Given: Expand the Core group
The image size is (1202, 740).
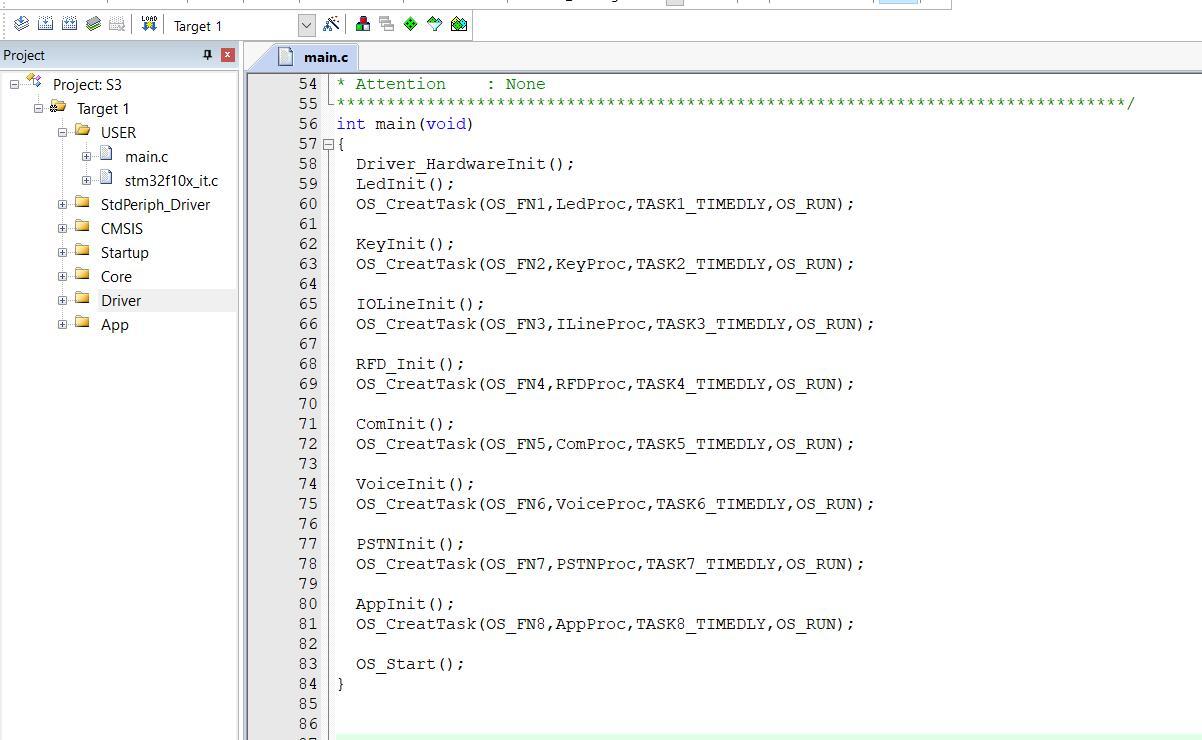Looking at the screenshot, I should (62, 276).
